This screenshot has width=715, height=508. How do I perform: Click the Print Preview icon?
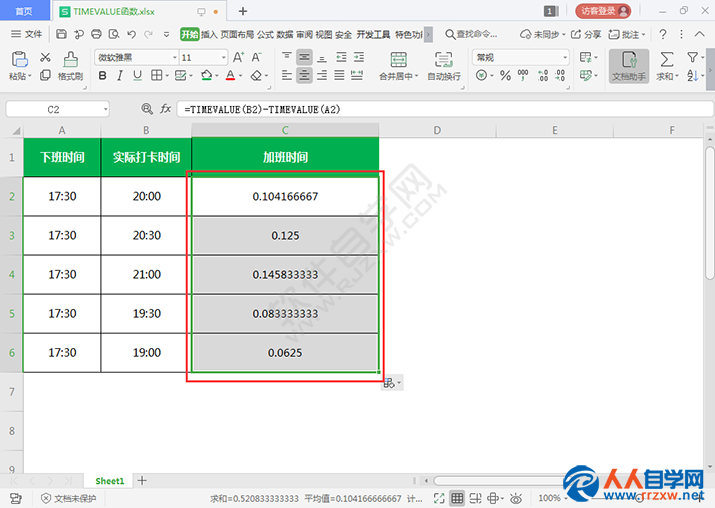pyautogui.click(x=114, y=34)
